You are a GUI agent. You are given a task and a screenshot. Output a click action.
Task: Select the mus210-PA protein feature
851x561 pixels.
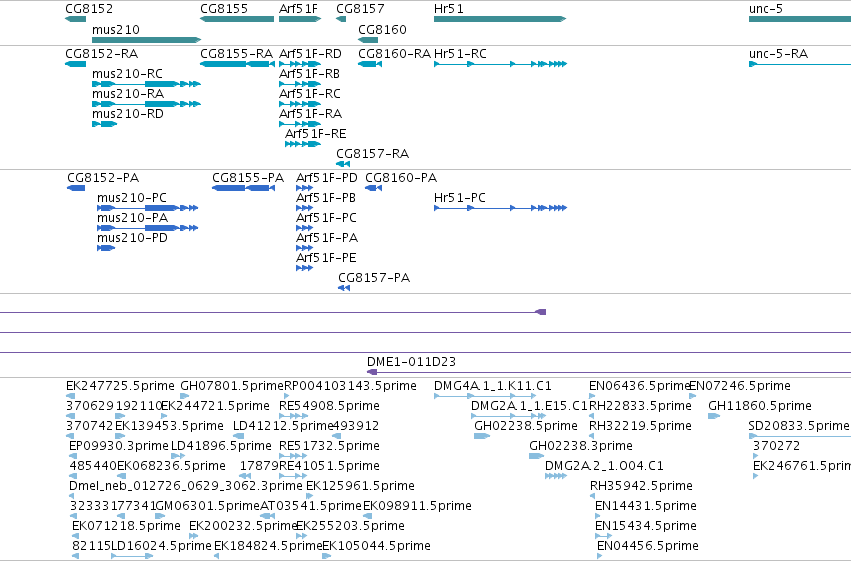pos(148,228)
